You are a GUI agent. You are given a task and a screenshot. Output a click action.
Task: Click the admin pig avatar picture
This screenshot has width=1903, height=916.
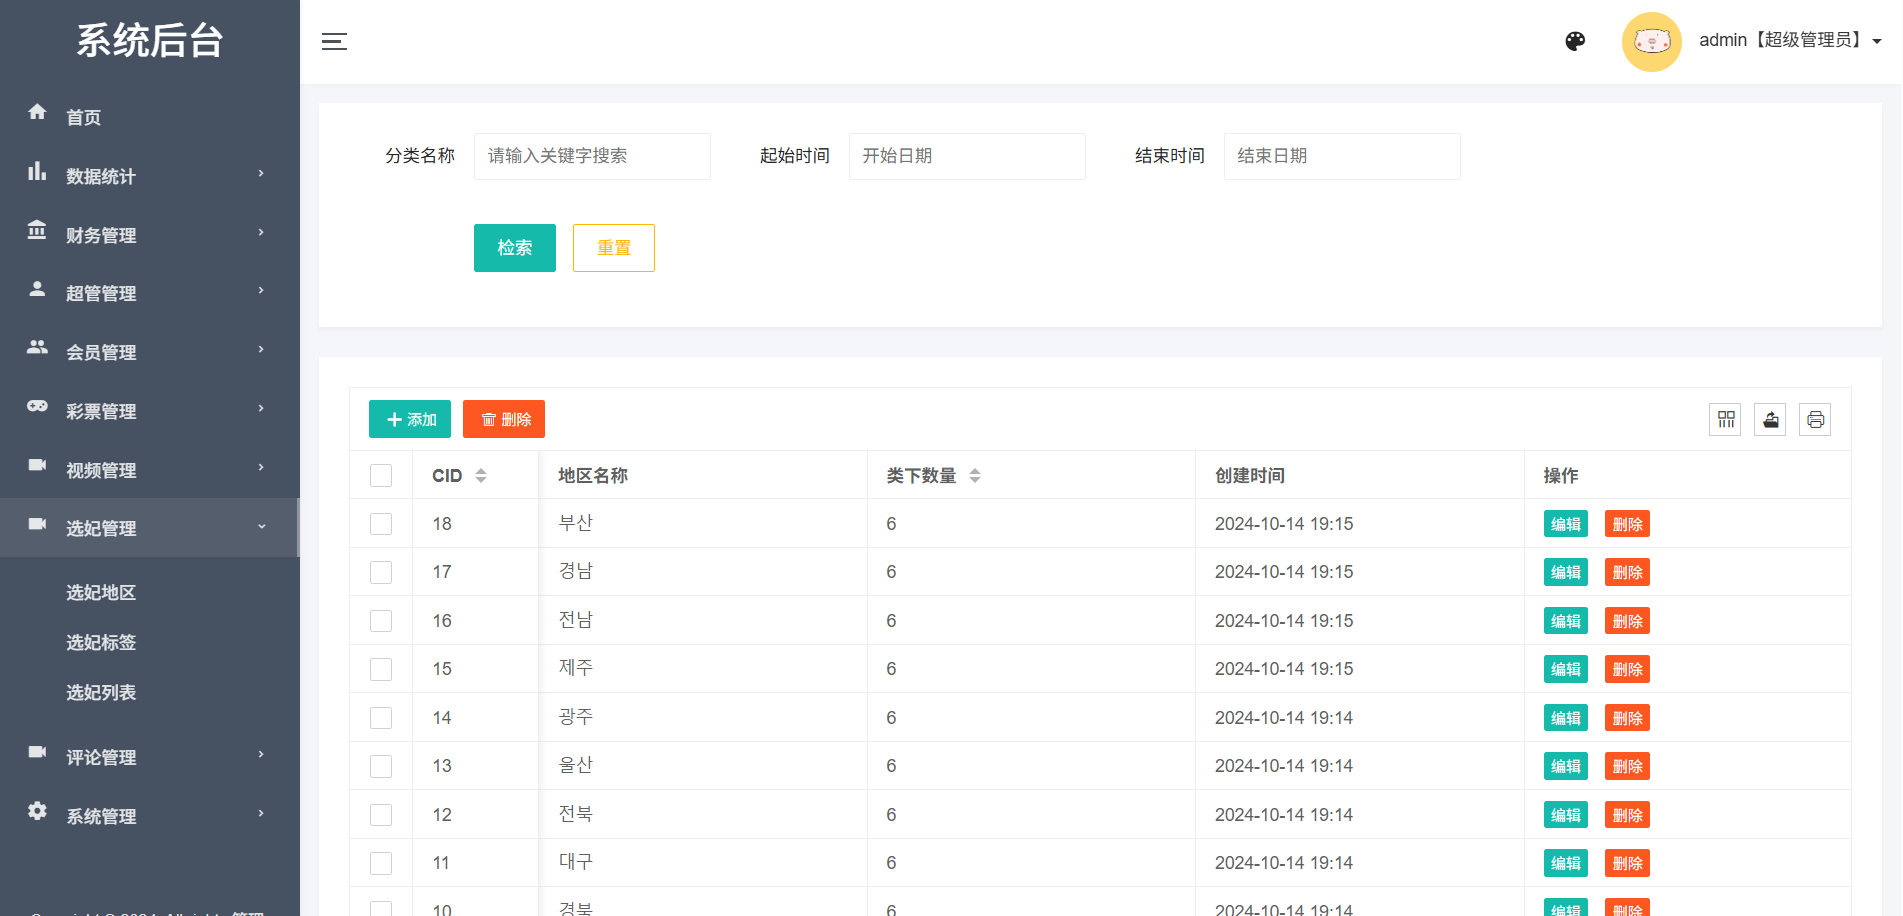coord(1651,41)
